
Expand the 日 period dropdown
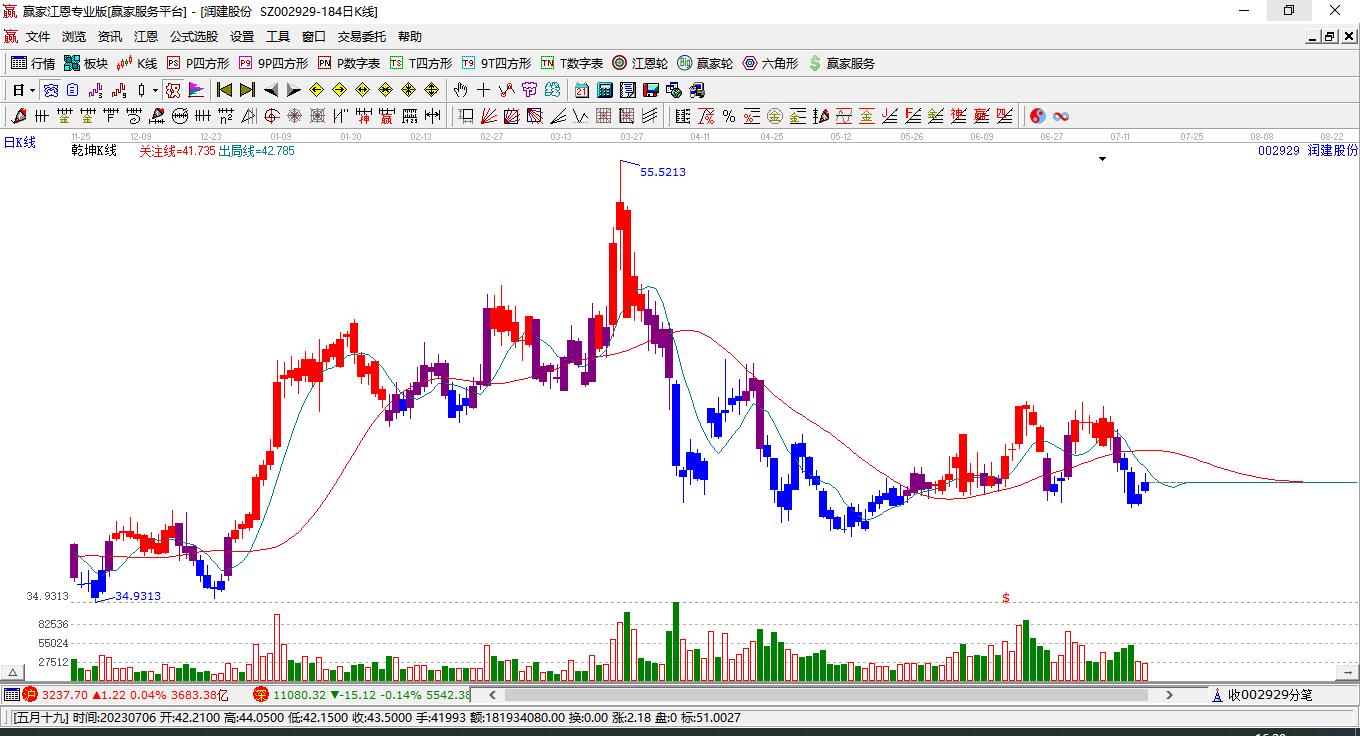[x=32, y=90]
